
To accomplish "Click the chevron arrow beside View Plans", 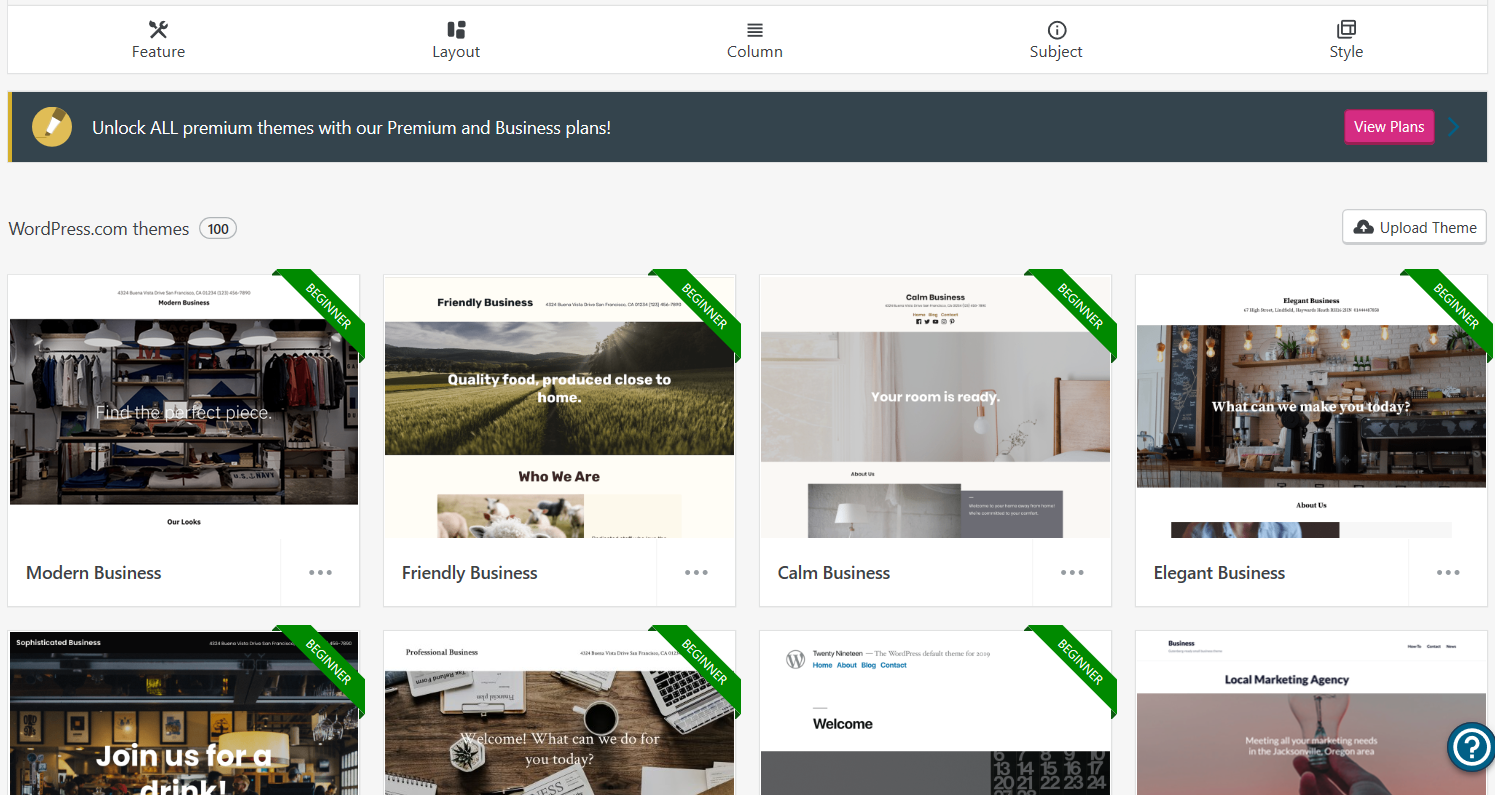I will [1454, 127].
